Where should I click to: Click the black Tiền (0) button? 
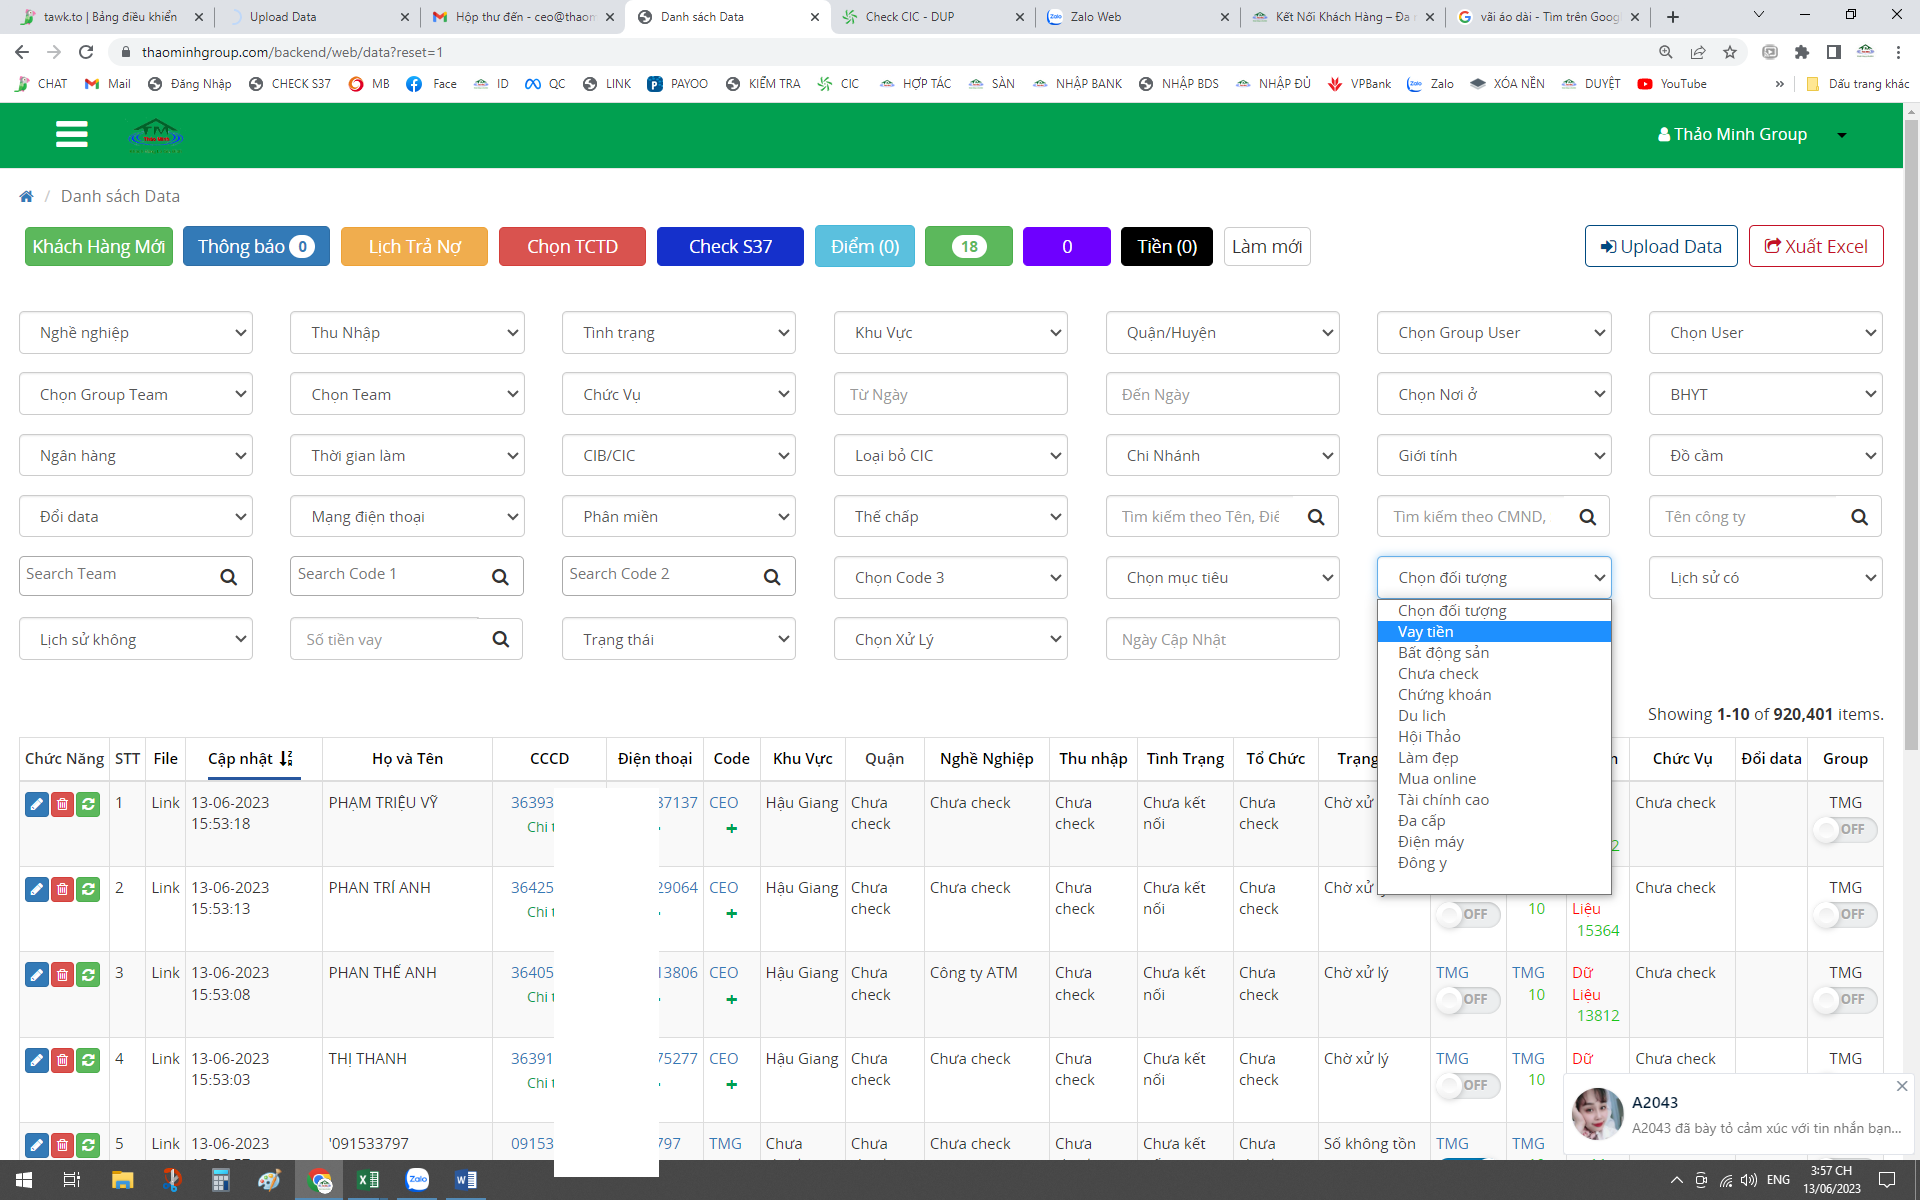(1167, 247)
